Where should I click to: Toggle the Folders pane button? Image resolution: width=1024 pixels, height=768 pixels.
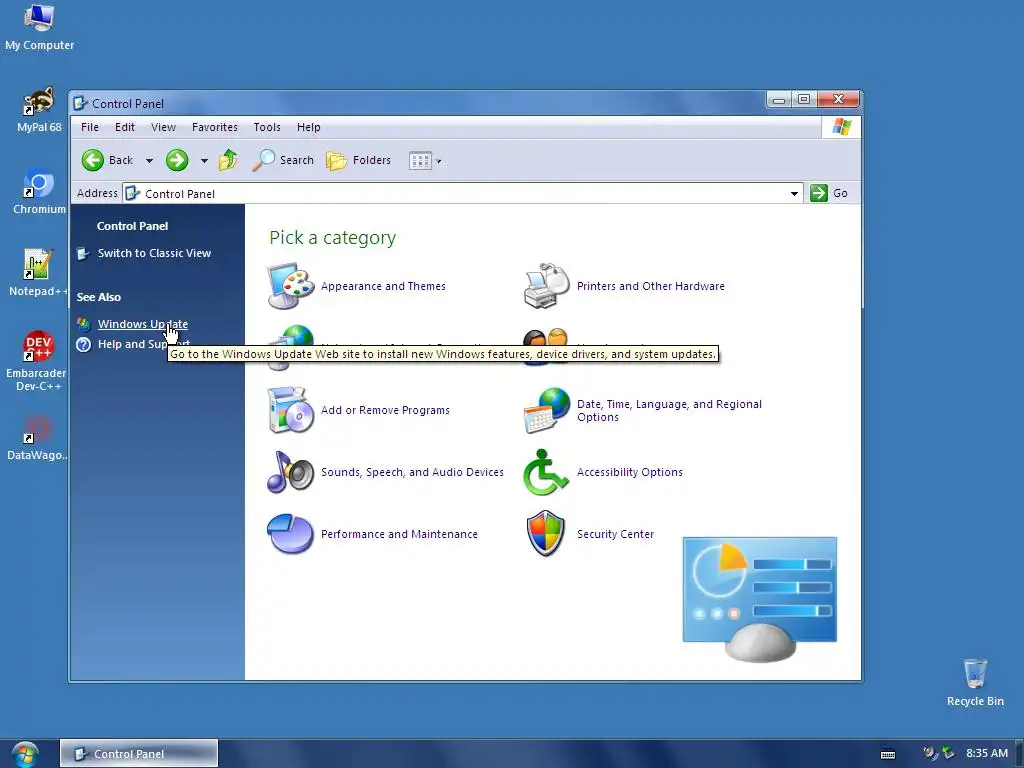(x=359, y=160)
